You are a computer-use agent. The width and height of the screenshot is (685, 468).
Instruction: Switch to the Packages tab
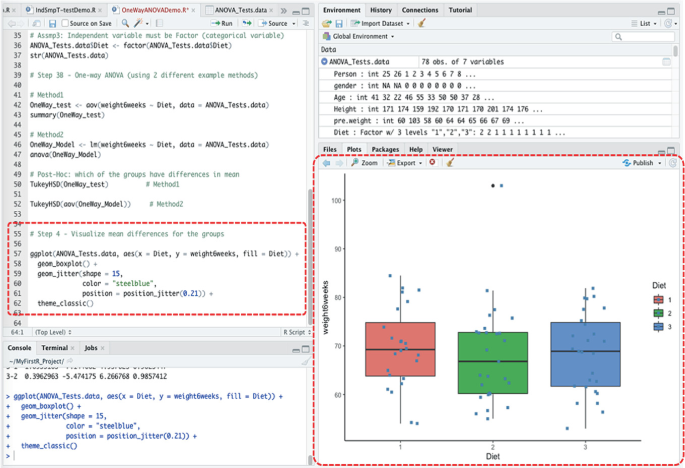point(385,149)
